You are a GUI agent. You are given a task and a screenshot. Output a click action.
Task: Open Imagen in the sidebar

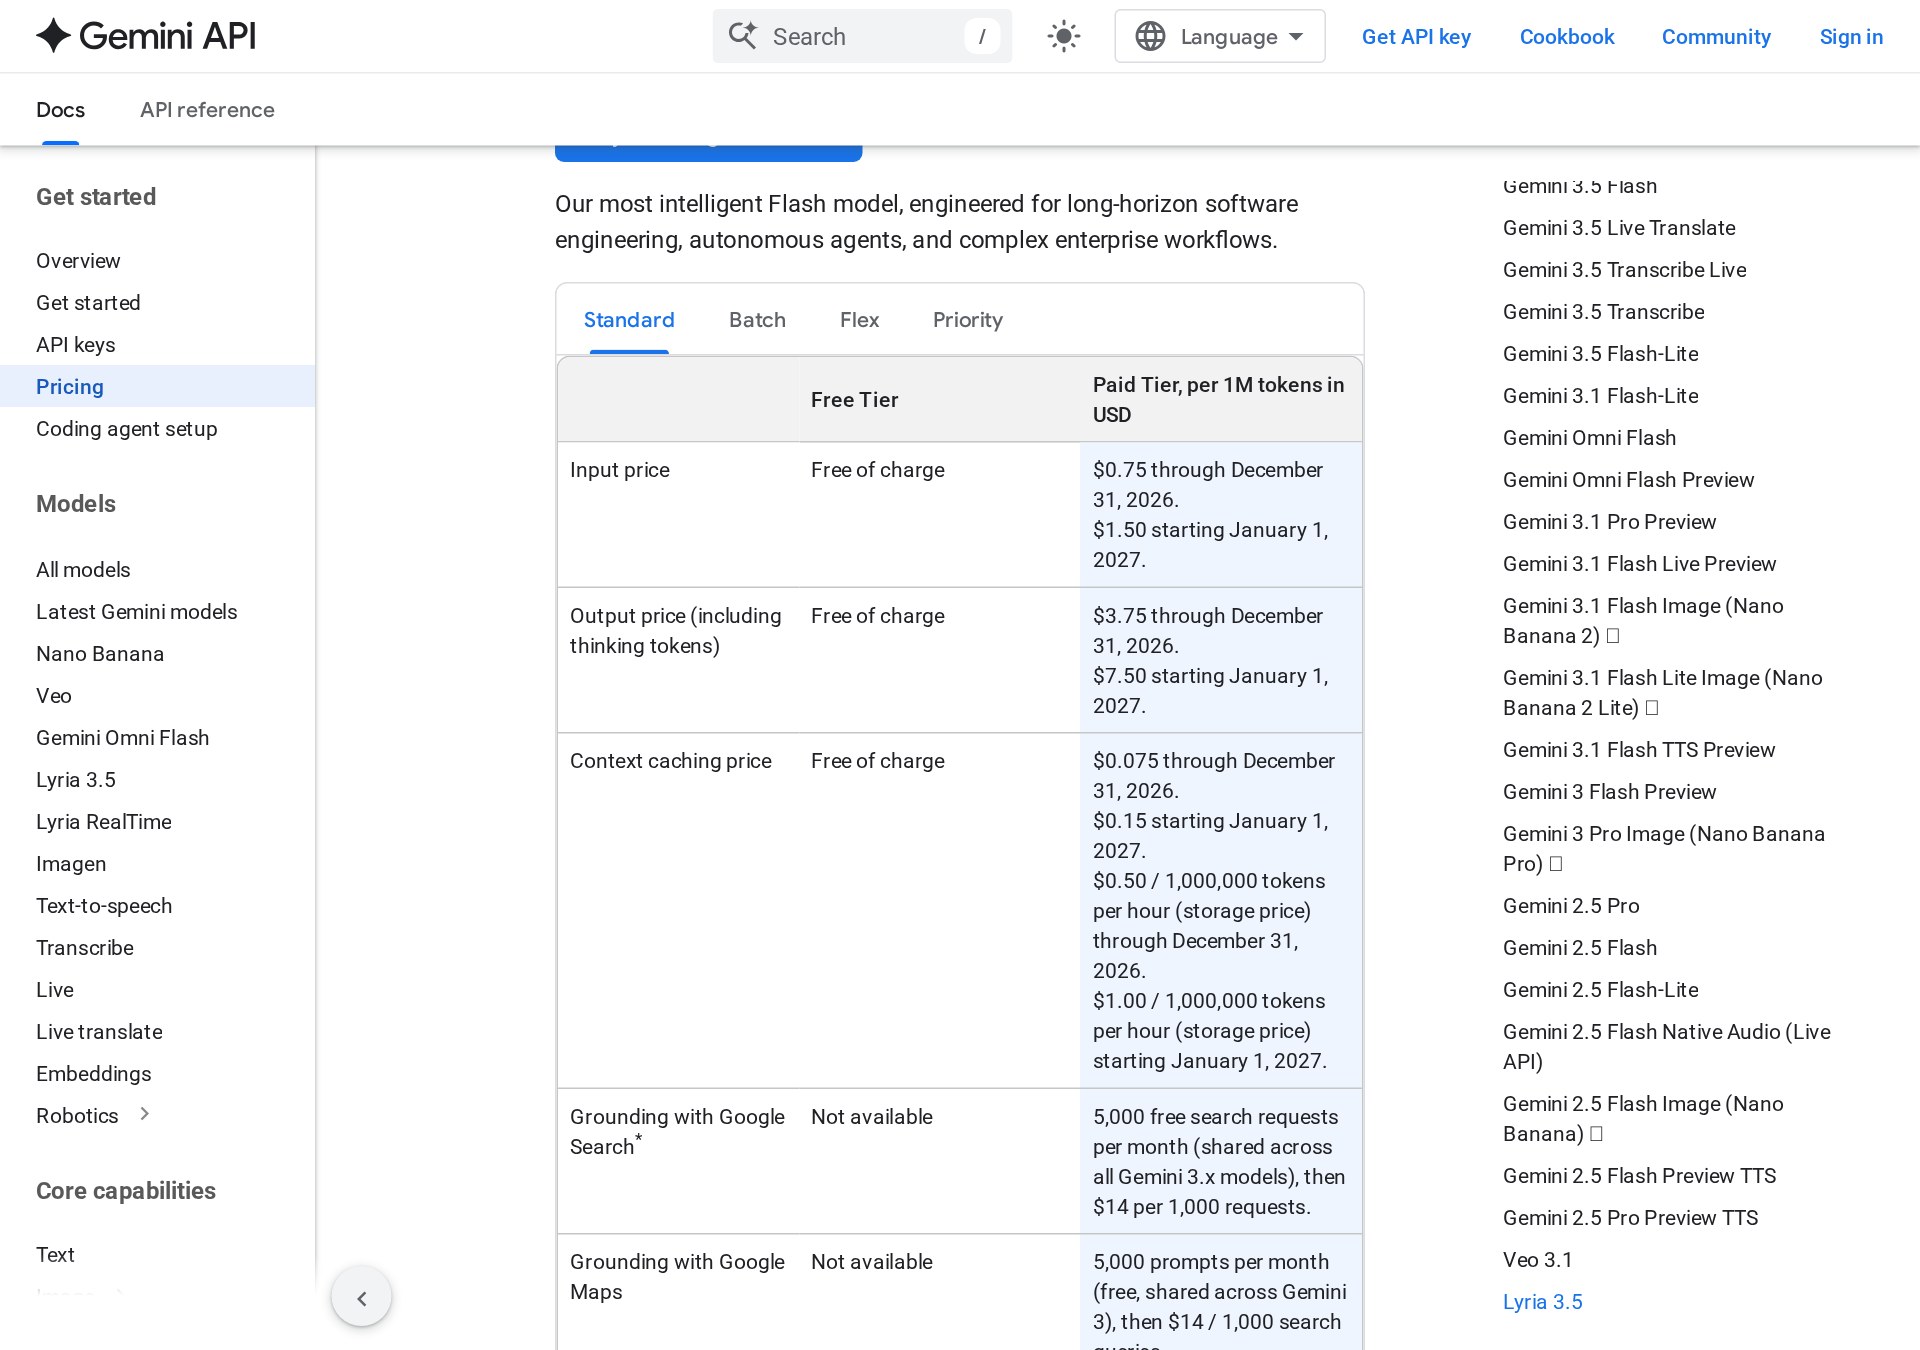pos(71,864)
